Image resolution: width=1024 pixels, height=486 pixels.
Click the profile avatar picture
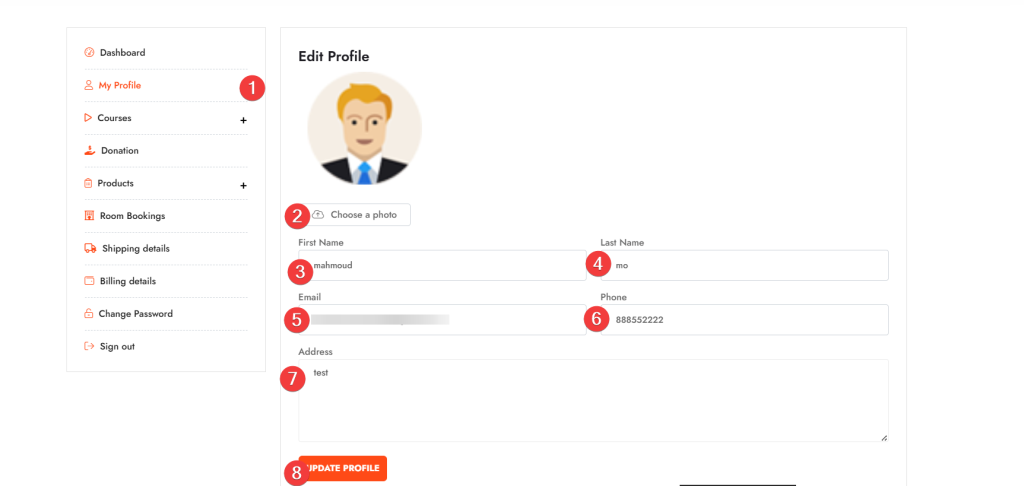[365, 129]
